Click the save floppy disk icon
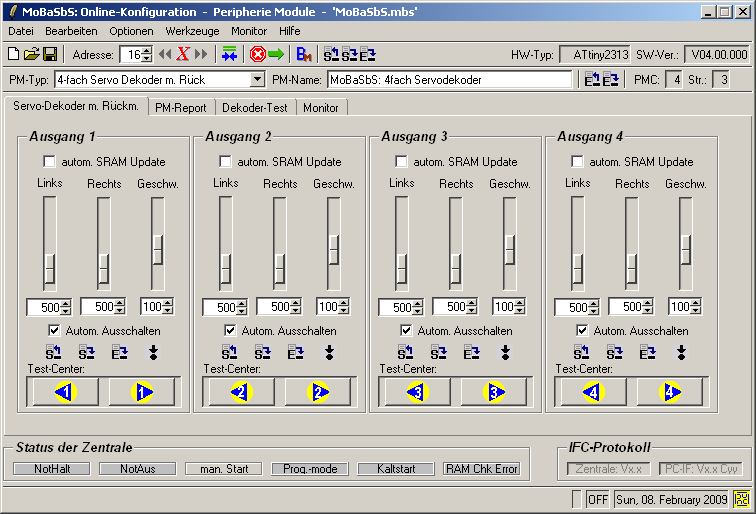The image size is (756, 514). 48,54
